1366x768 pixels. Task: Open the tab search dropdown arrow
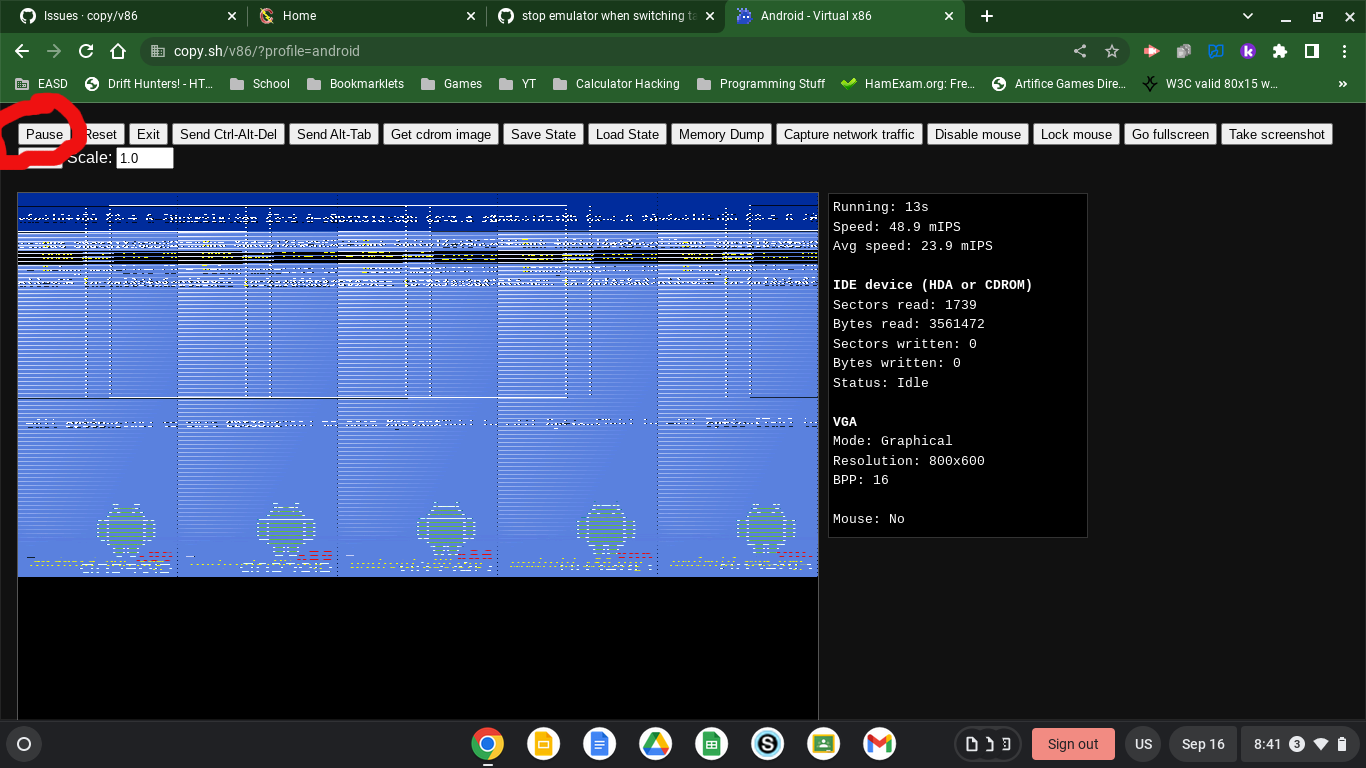1246,16
